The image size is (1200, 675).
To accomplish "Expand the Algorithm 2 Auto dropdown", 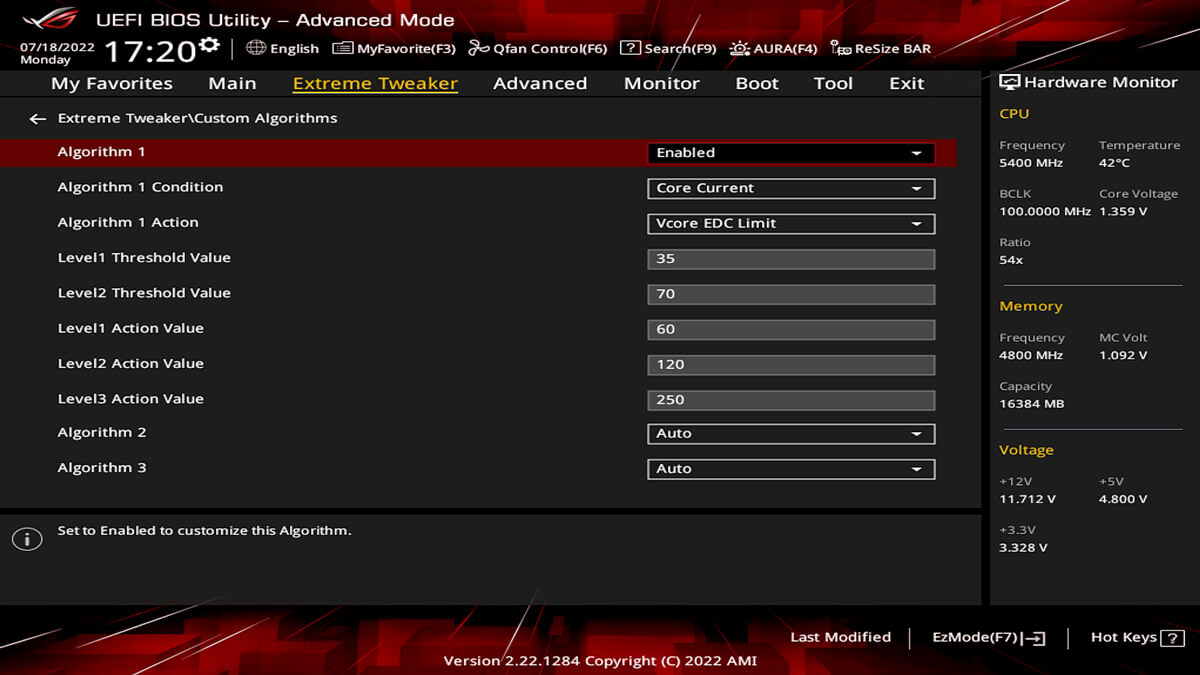I will [x=790, y=434].
